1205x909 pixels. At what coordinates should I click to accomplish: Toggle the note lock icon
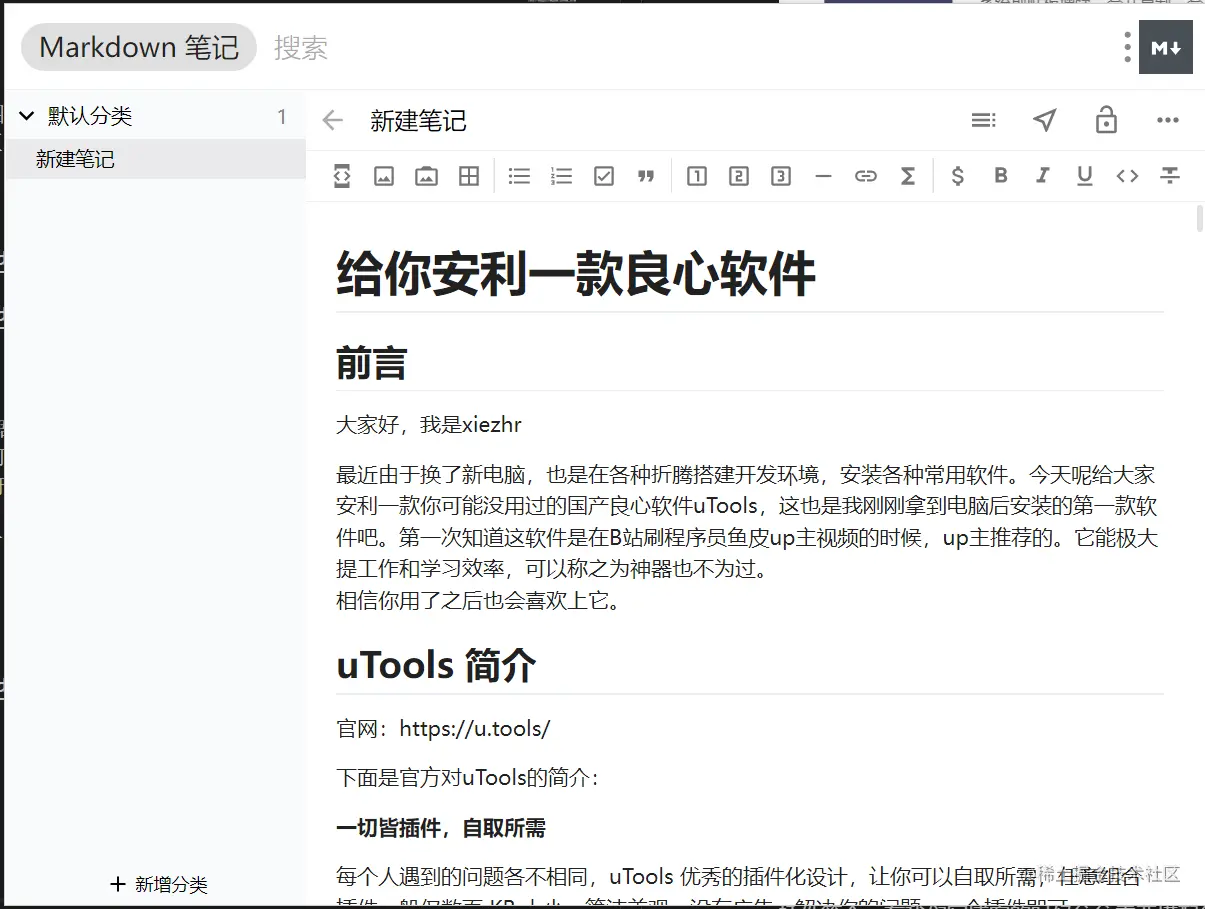1106,120
